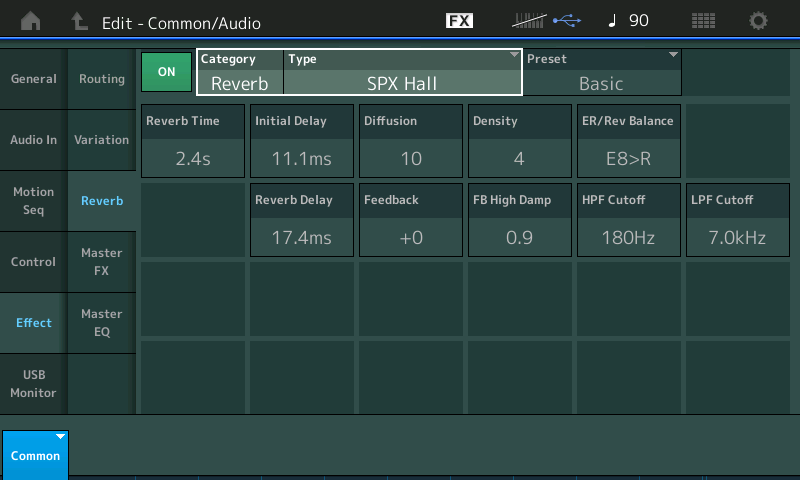Select the Initial Delay 11.1ms parameter

(x=302, y=141)
